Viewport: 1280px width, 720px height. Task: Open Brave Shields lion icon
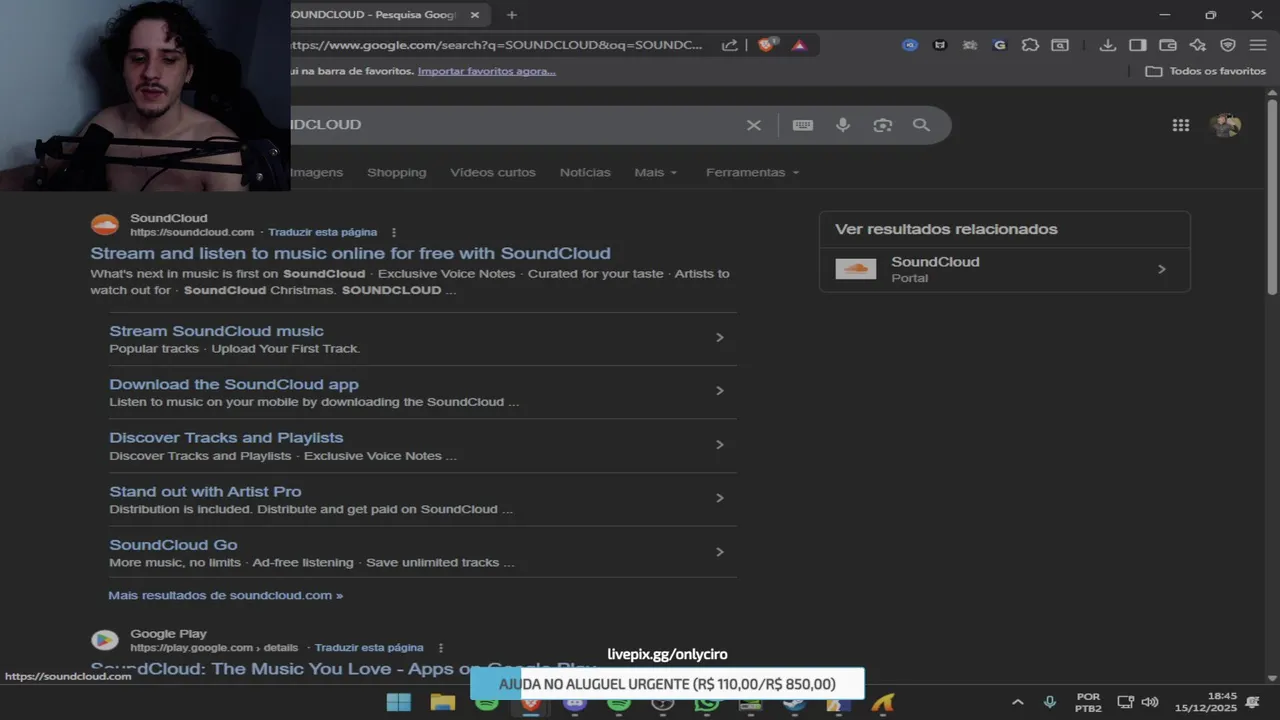coord(767,45)
